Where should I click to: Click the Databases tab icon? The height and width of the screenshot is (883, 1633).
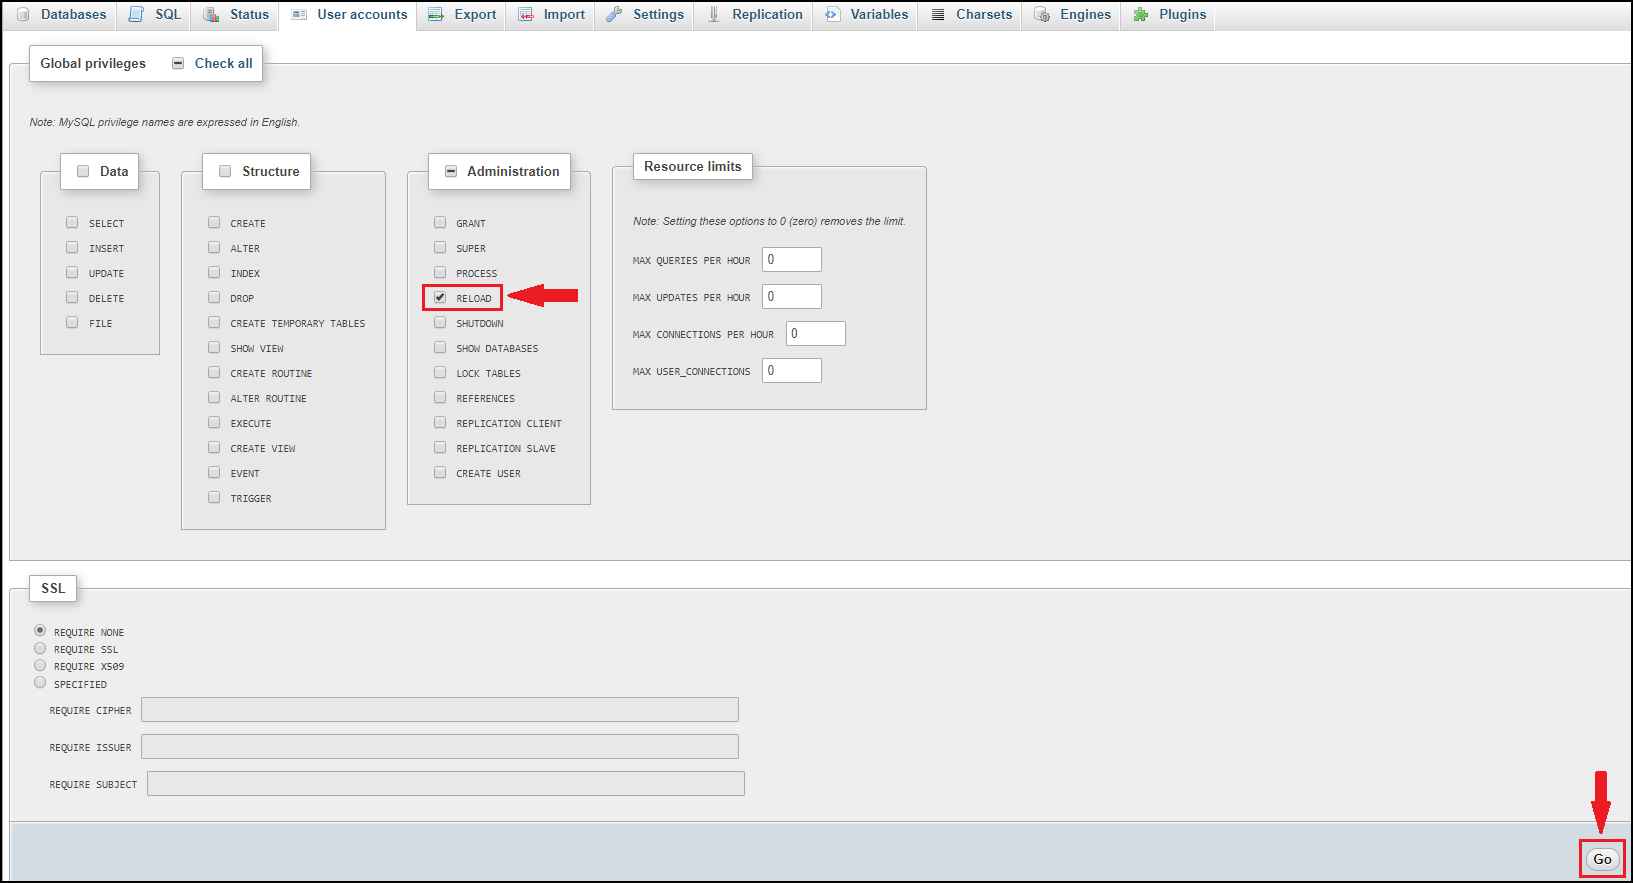(x=23, y=15)
